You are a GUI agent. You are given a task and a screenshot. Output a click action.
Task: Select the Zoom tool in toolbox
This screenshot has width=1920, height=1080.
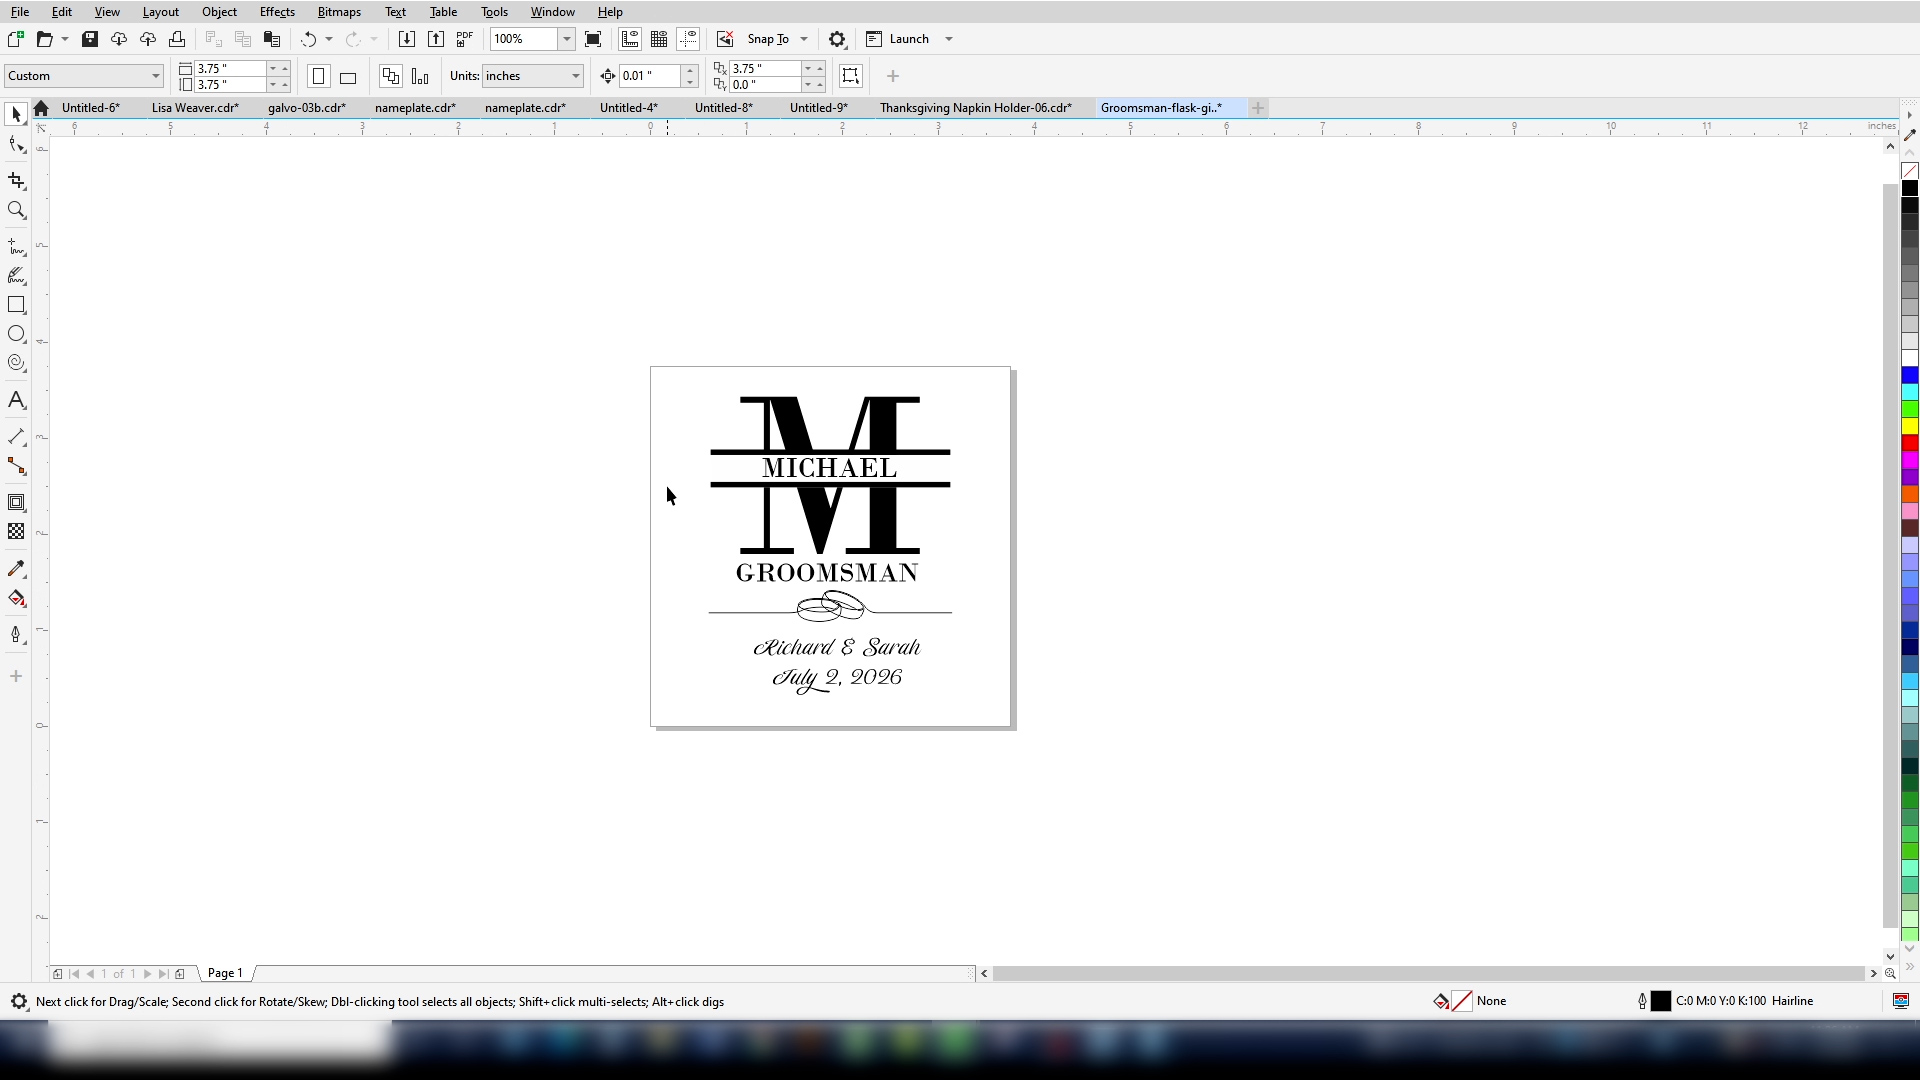(16, 210)
